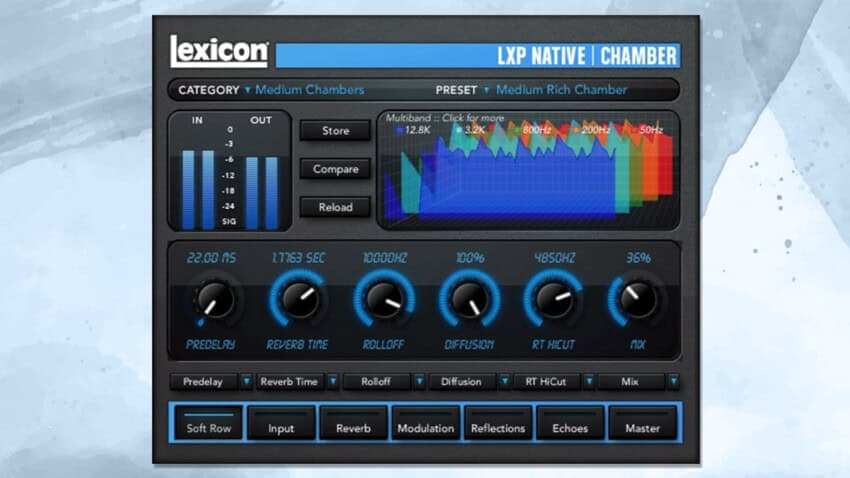Click the 22.00 ms predelay value

pos(211,258)
